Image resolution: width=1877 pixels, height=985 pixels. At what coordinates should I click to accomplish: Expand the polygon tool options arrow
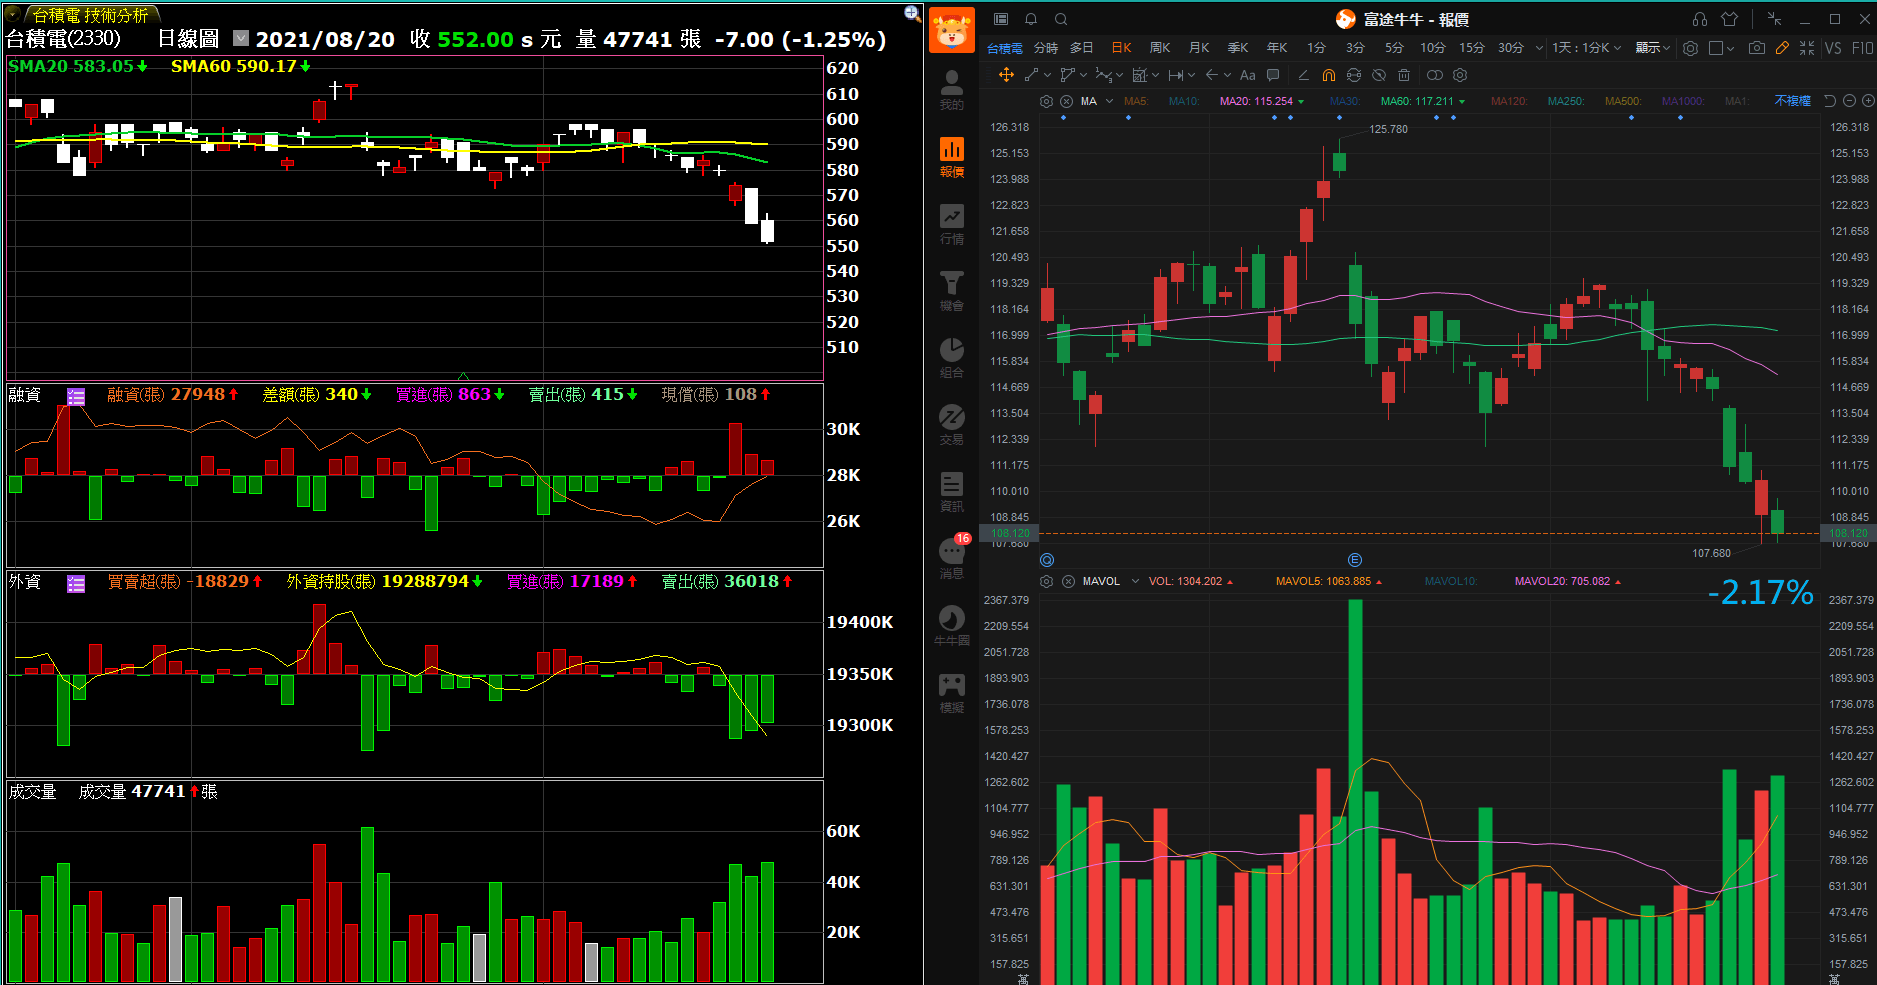point(1083,75)
